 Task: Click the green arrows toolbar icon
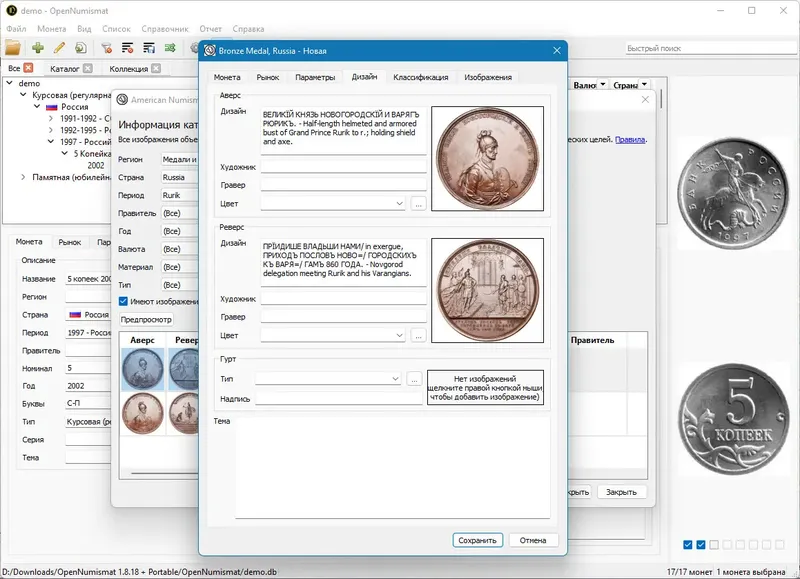[x=170, y=47]
